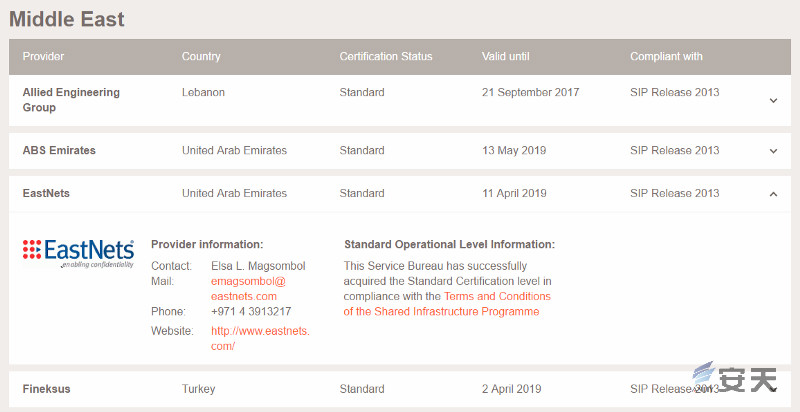This screenshot has width=800, height=412.
Task: Expand the ABS Emirates row chevron
Action: coord(773,151)
